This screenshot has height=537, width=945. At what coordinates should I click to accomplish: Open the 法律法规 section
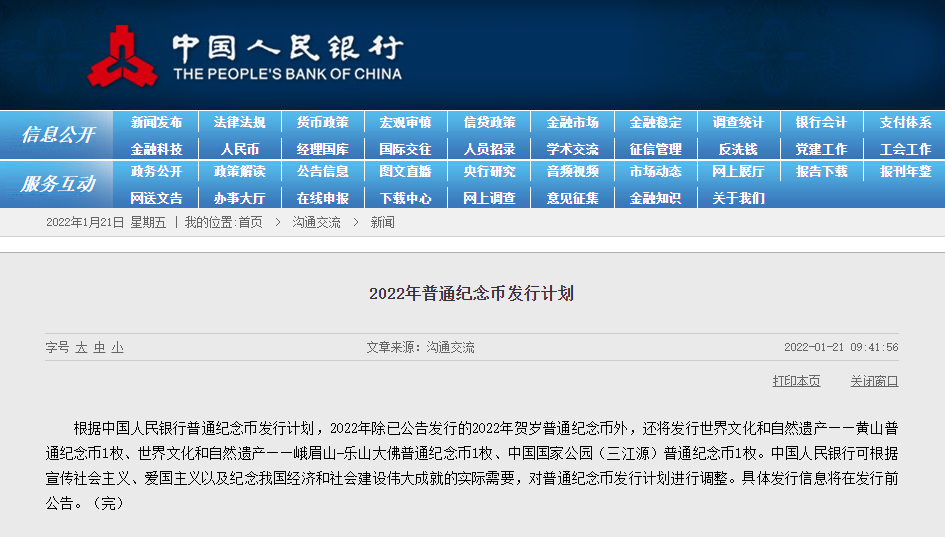pyautogui.click(x=239, y=122)
